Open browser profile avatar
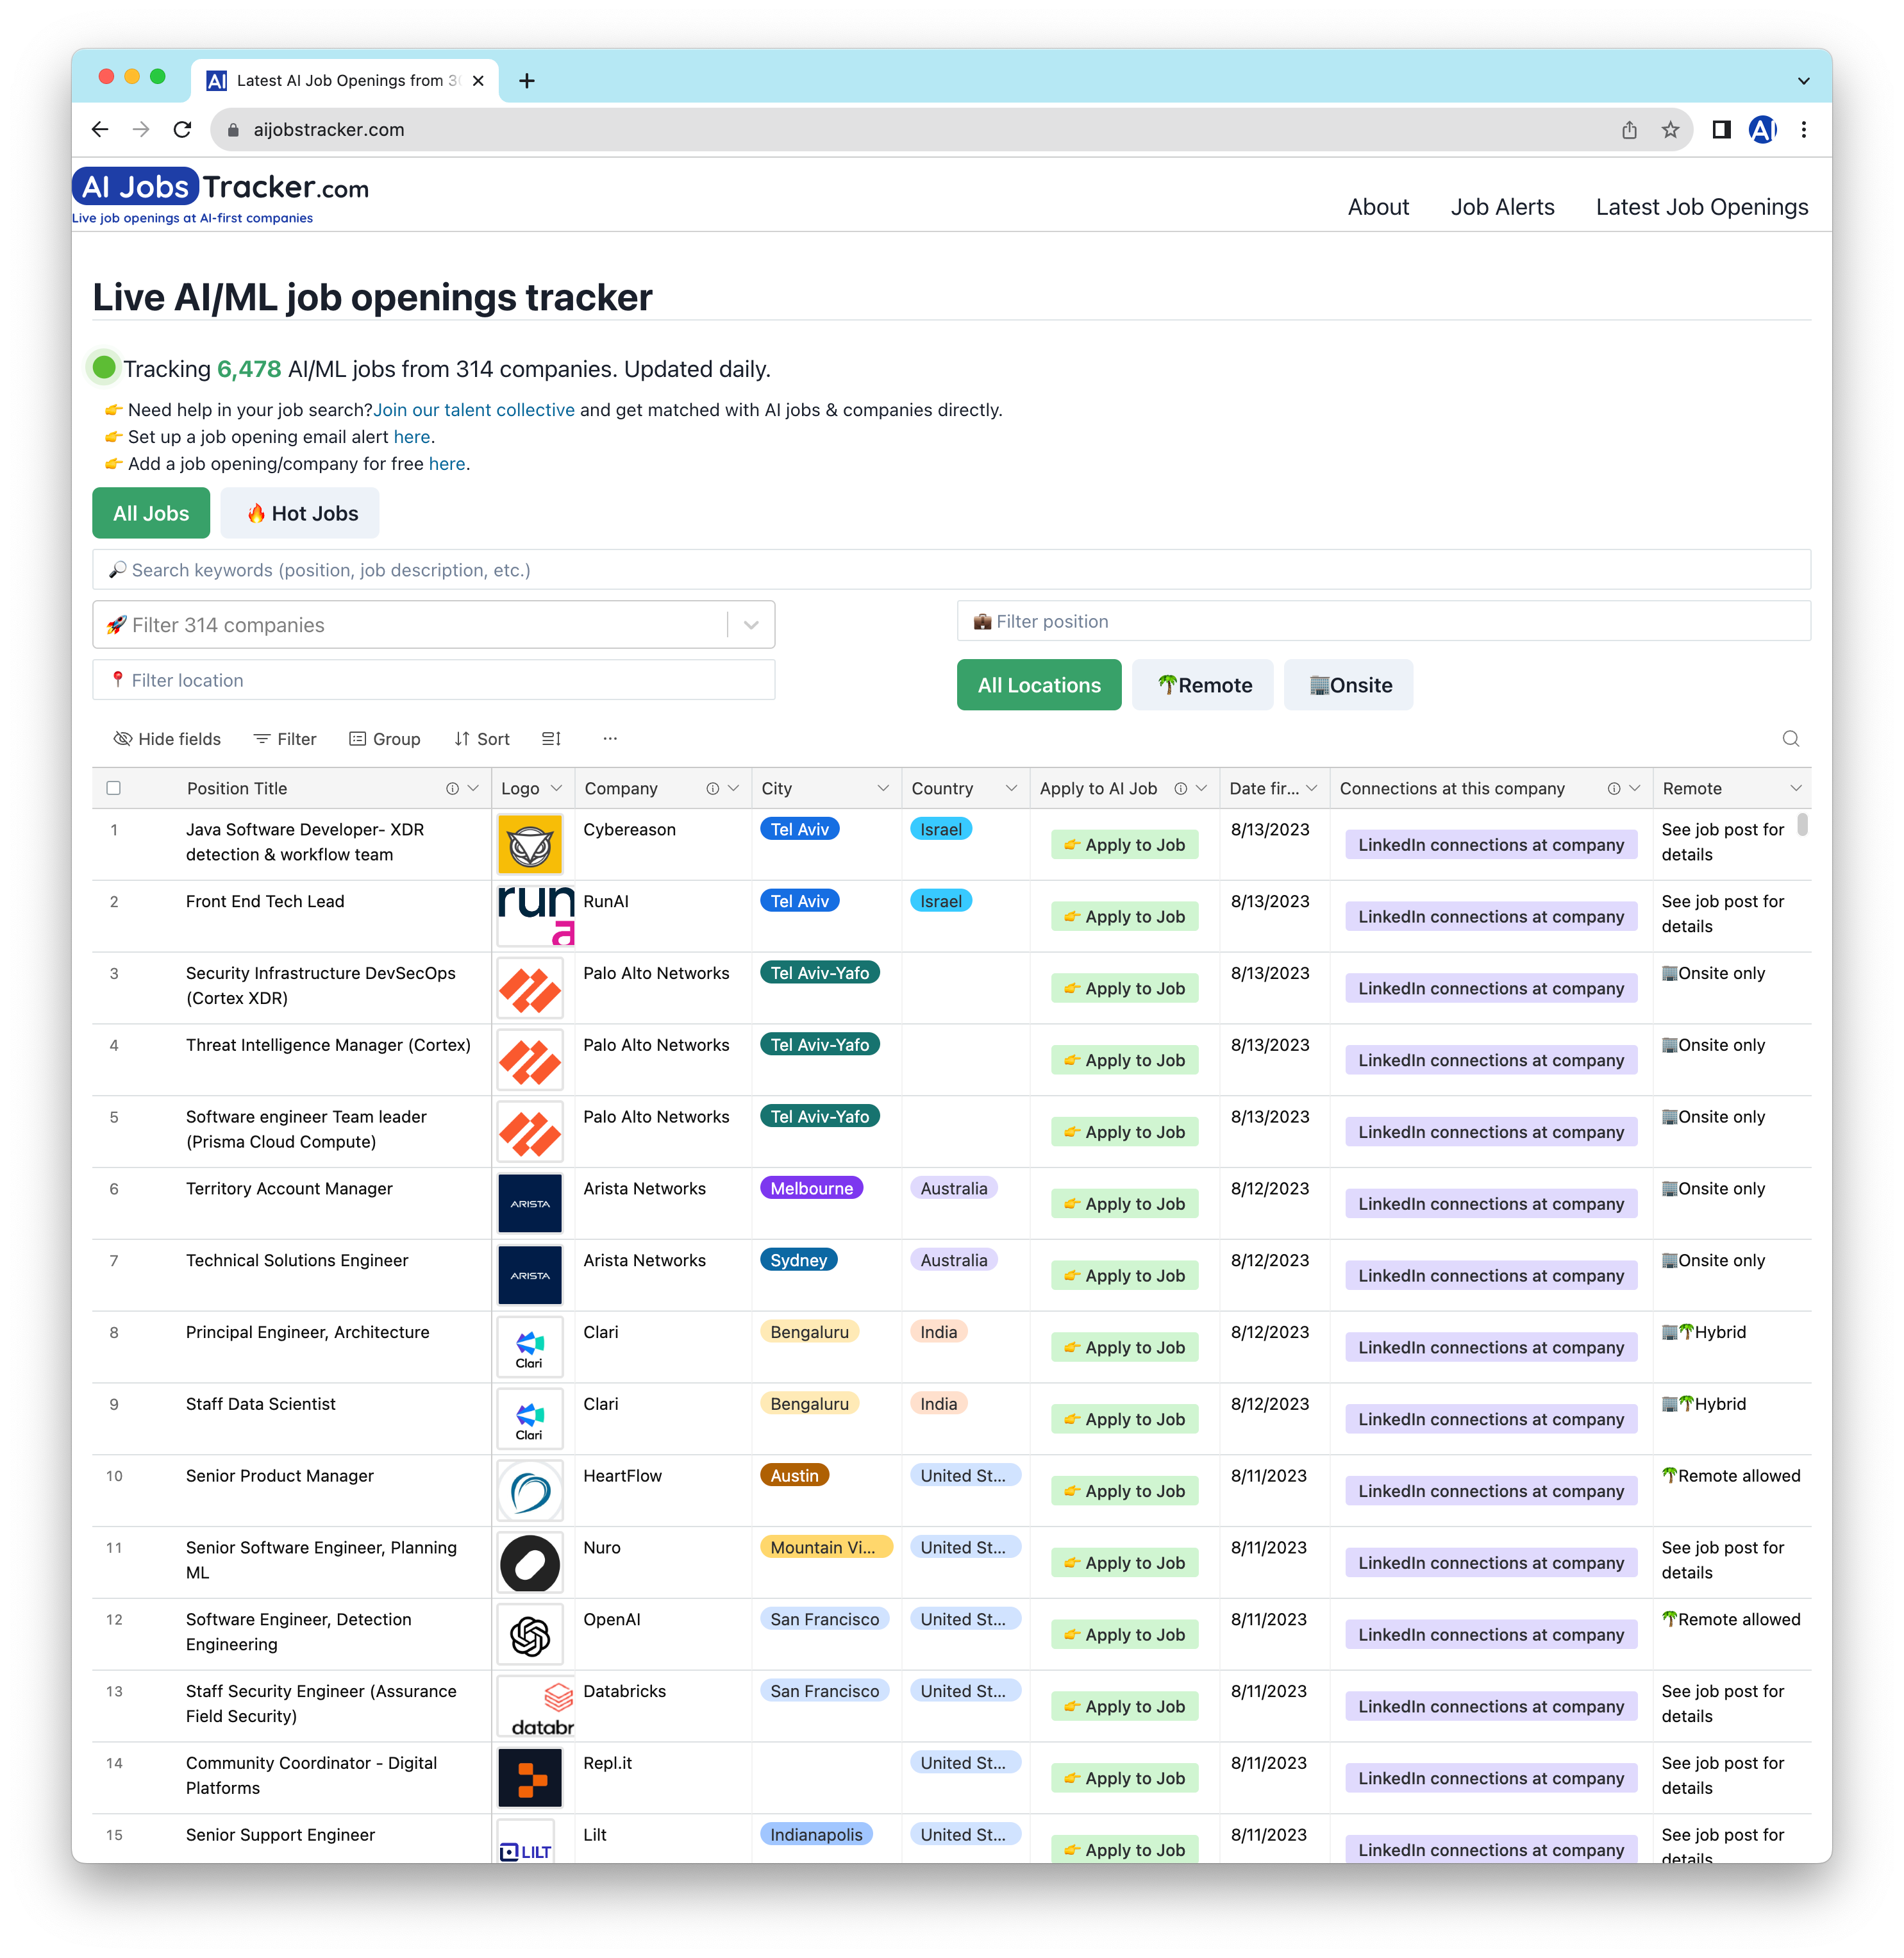Screen dimensions: 1904x1958 tap(1762, 129)
